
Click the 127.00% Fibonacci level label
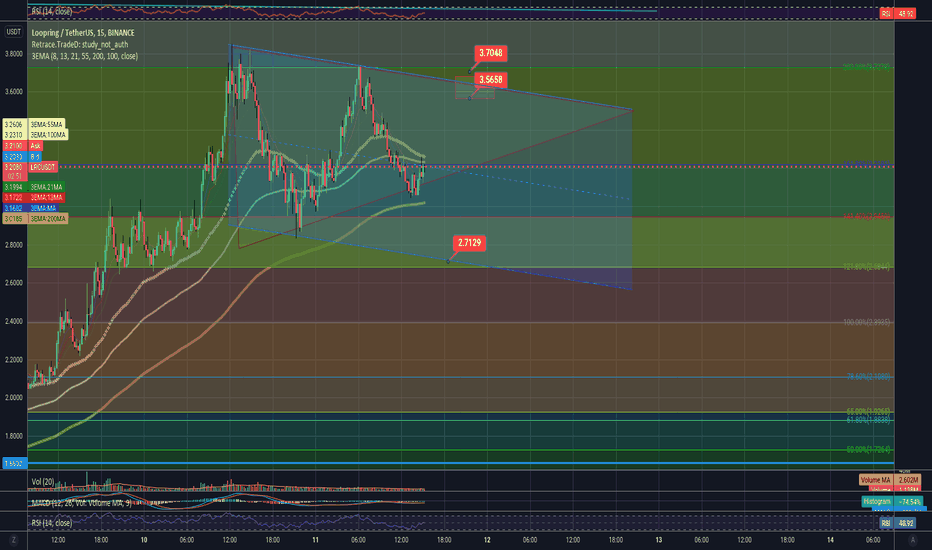pos(867,267)
